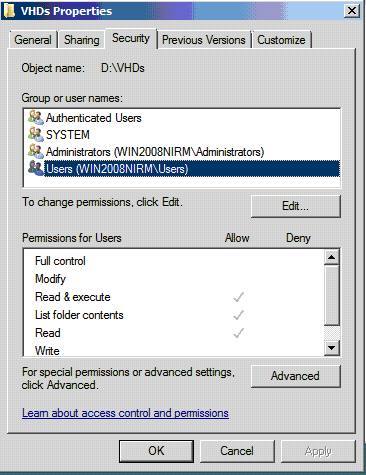Click the Modify permission row
Viewport: 366px width, 475px height.
(x=173, y=279)
